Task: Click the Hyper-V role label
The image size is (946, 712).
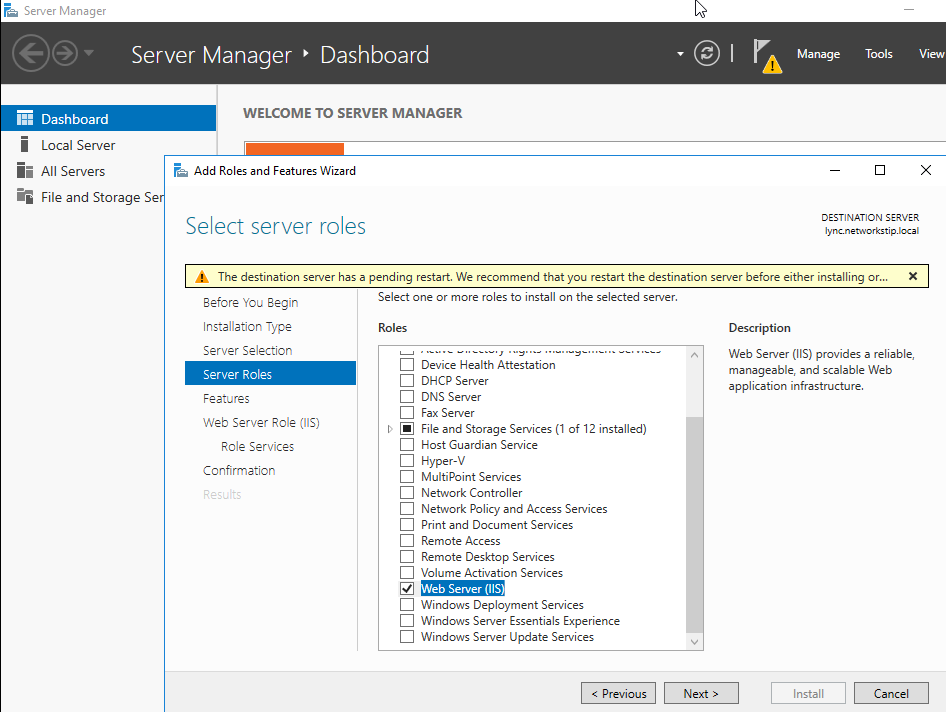Action: (x=443, y=460)
